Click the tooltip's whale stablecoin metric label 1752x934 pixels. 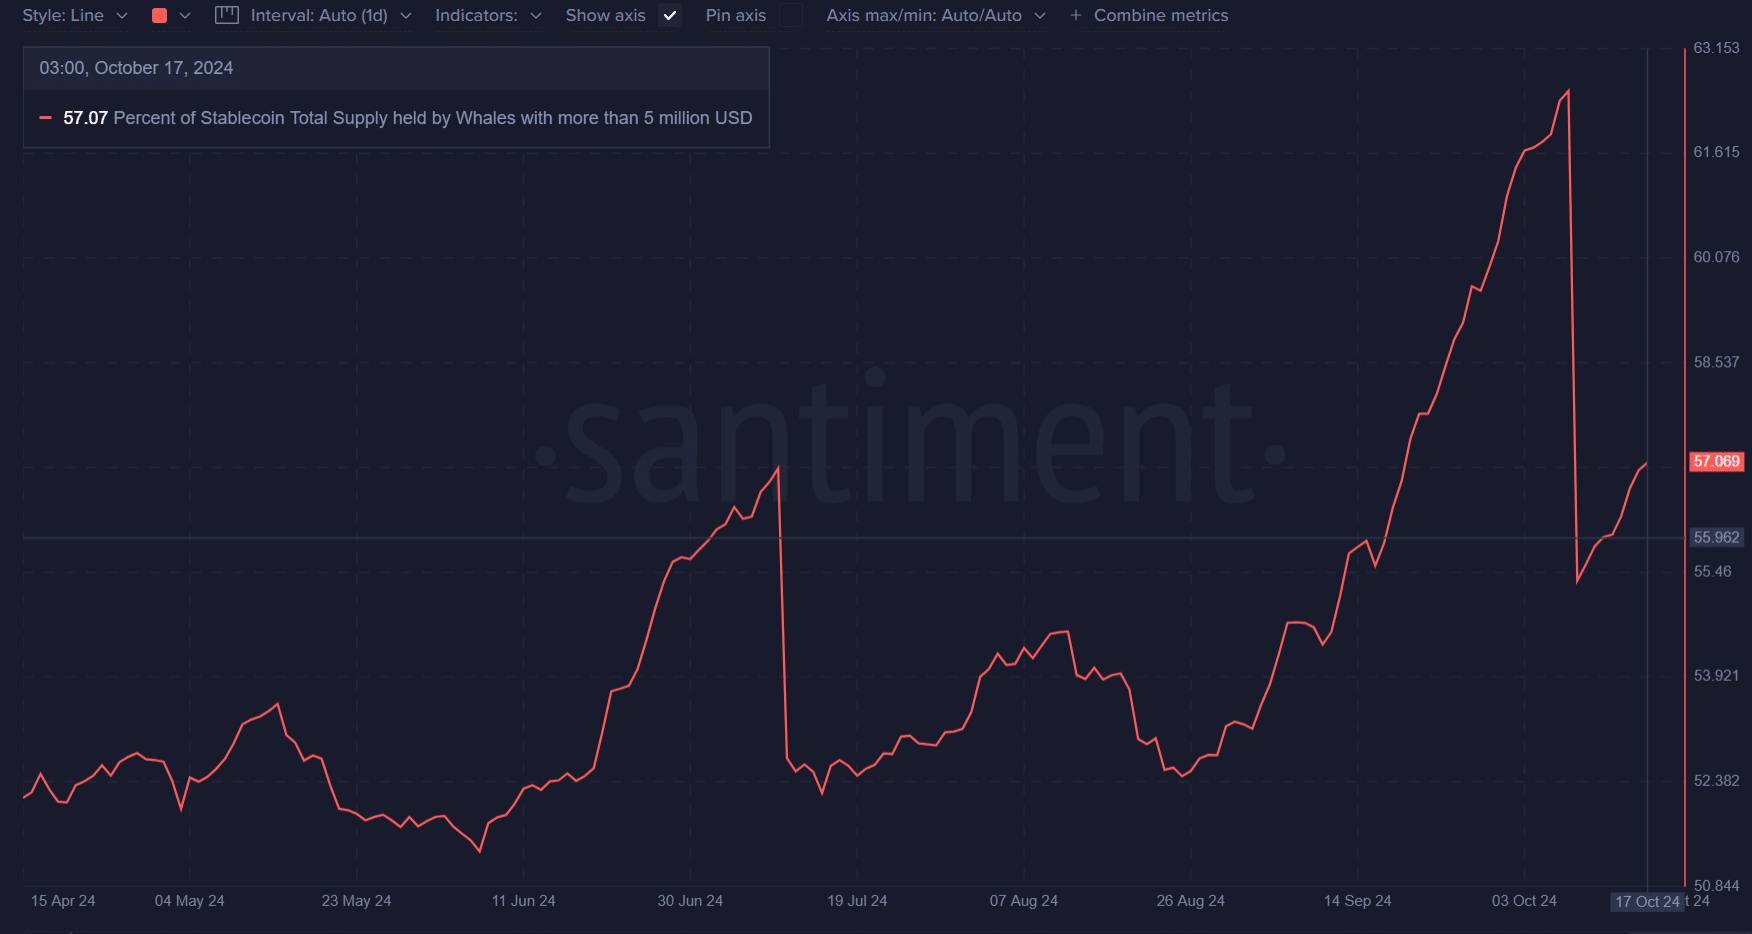pos(432,118)
